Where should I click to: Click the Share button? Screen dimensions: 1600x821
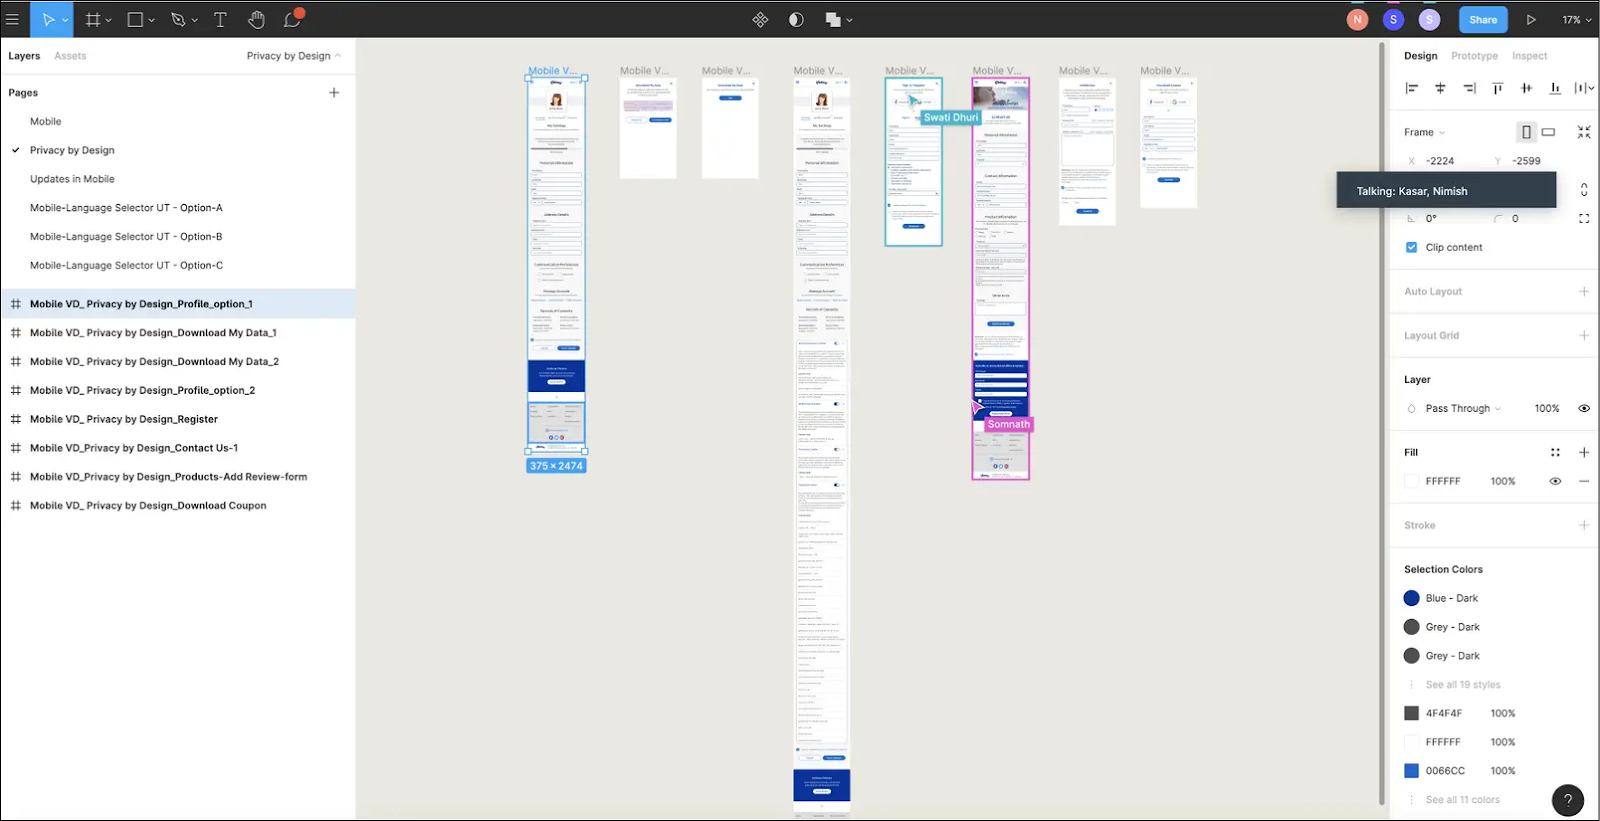tap(1483, 19)
